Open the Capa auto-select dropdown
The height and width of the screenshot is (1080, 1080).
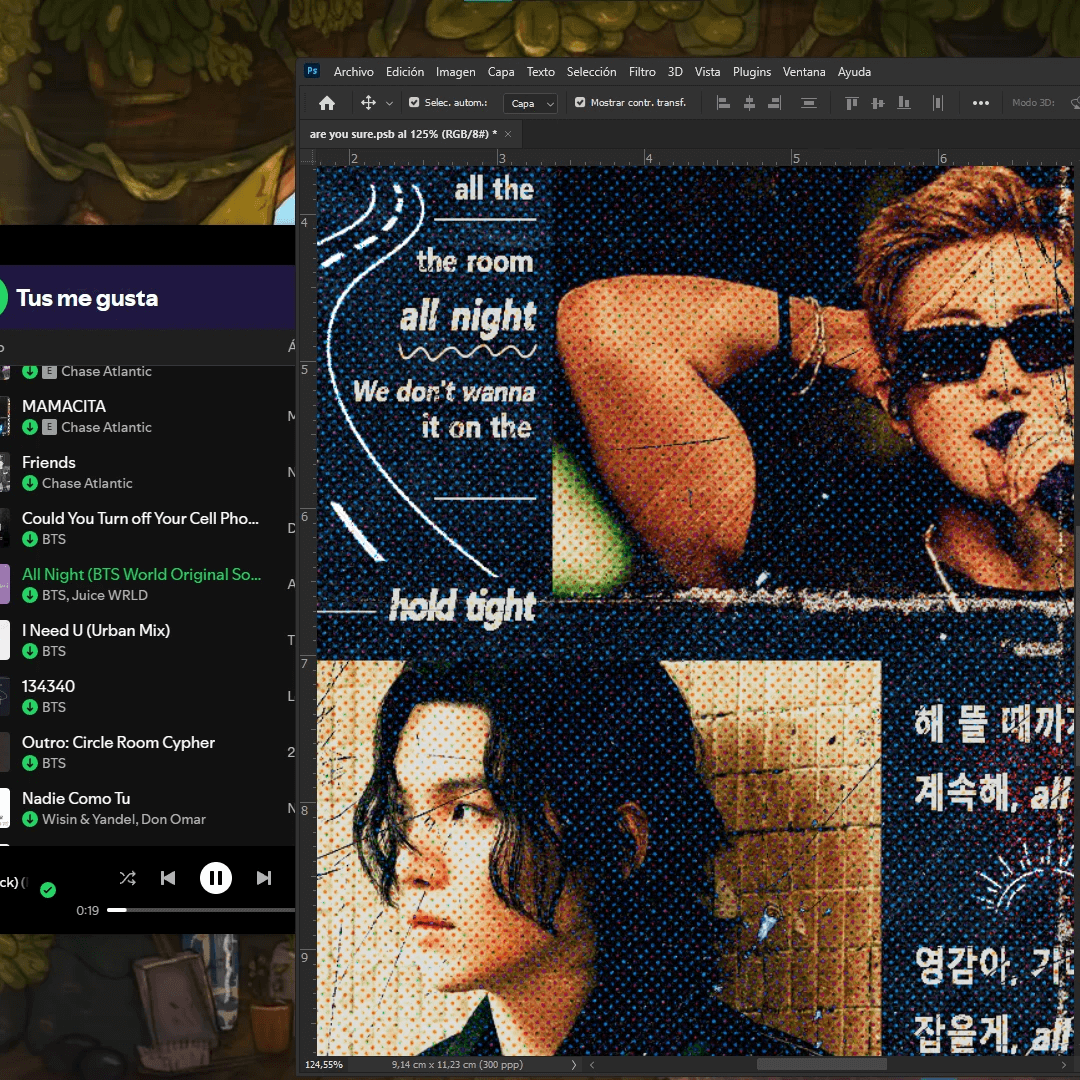point(530,103)
